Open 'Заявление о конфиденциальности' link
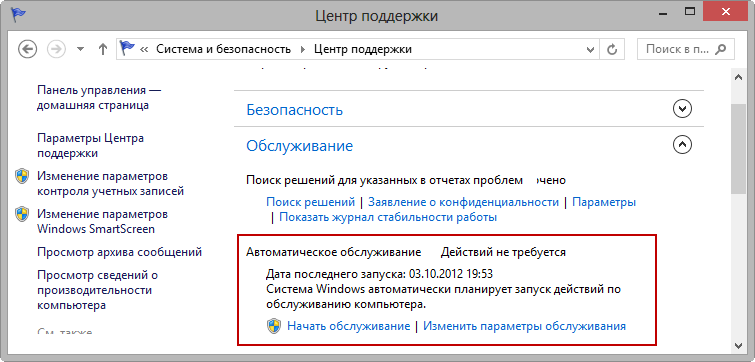Image resolution: width=755 pixels, height=362 pixels. (x=463, y=202)
